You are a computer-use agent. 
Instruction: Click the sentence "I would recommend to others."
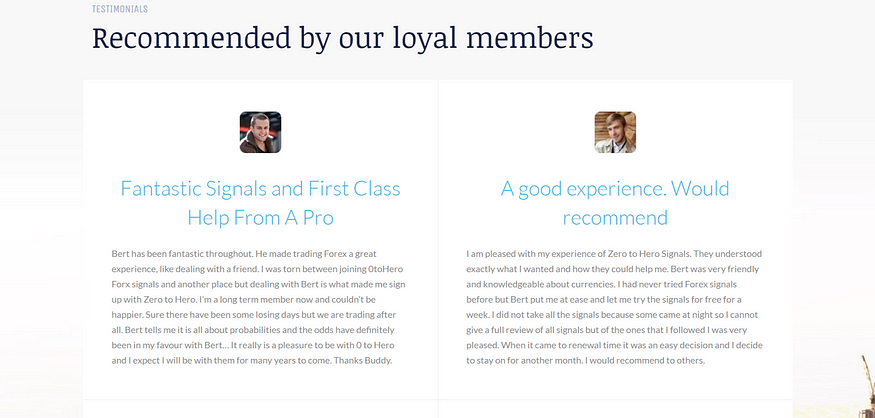[x=645, y=361]
